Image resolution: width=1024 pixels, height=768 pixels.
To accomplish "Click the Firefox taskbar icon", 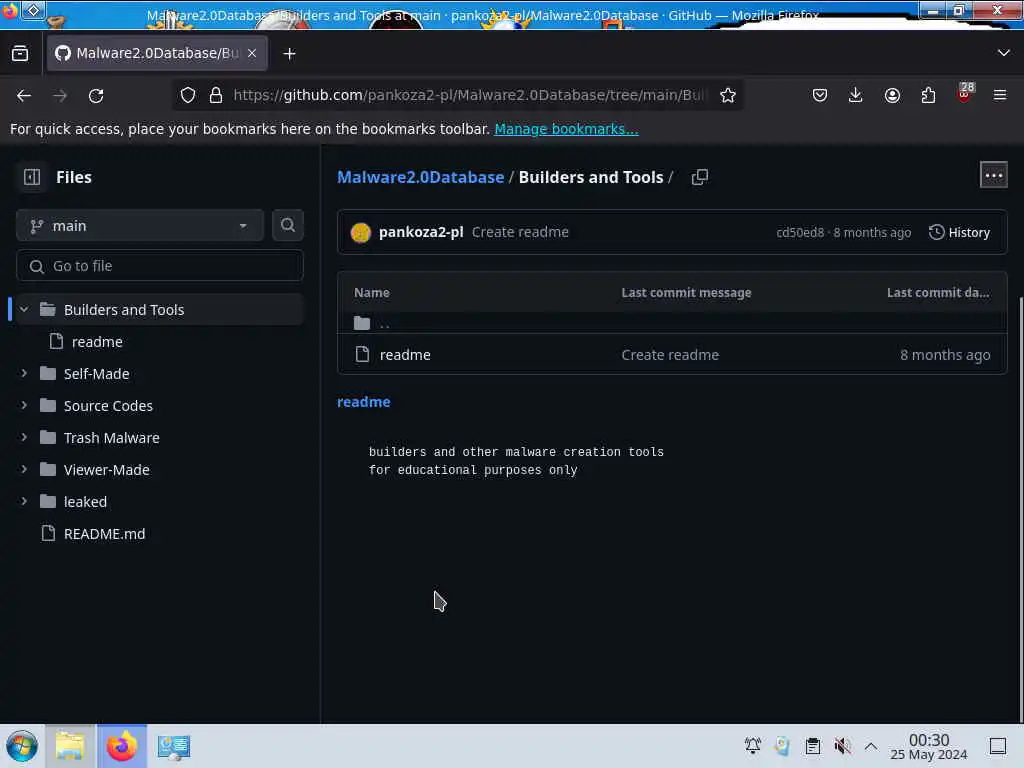I will coord(122,746).
